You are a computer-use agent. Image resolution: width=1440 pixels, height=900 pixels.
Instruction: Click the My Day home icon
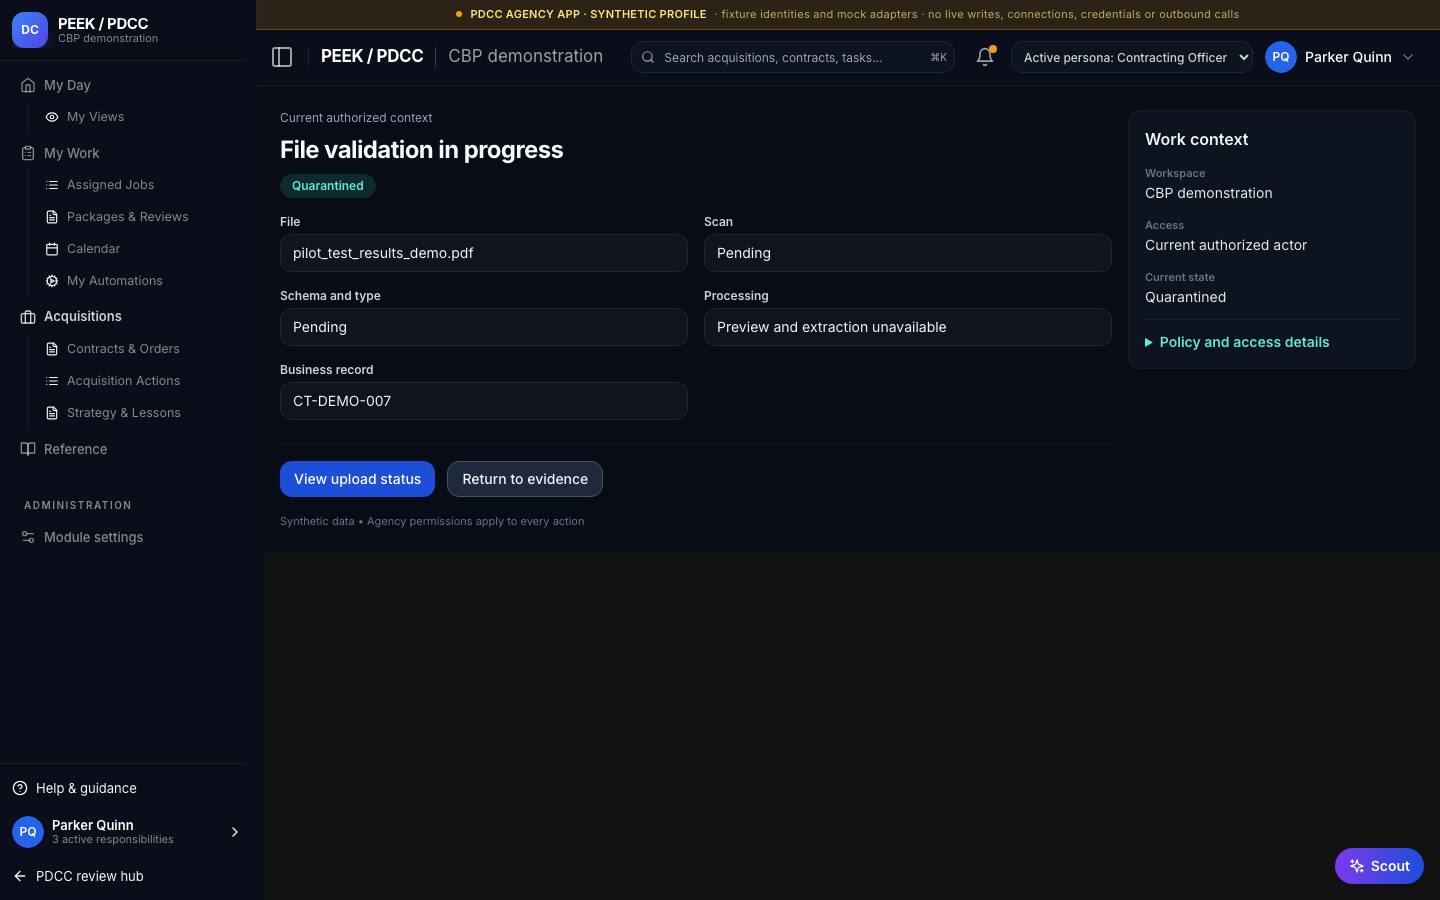click(28, 85)
